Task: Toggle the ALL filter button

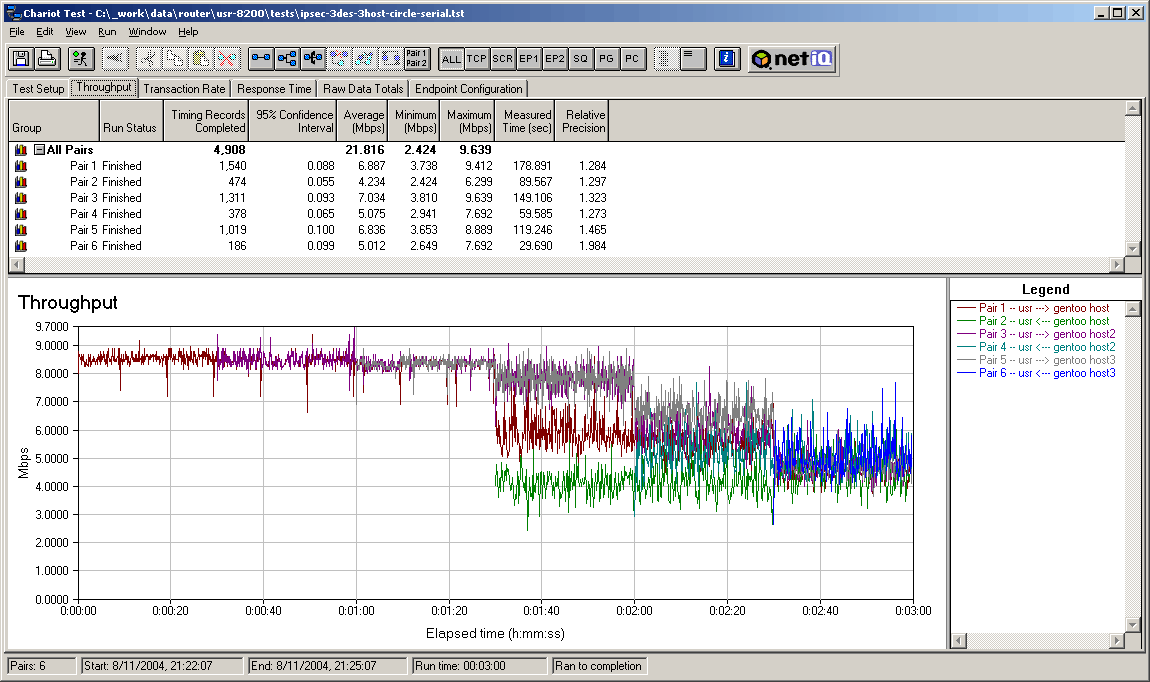Action: click(451, 59)
